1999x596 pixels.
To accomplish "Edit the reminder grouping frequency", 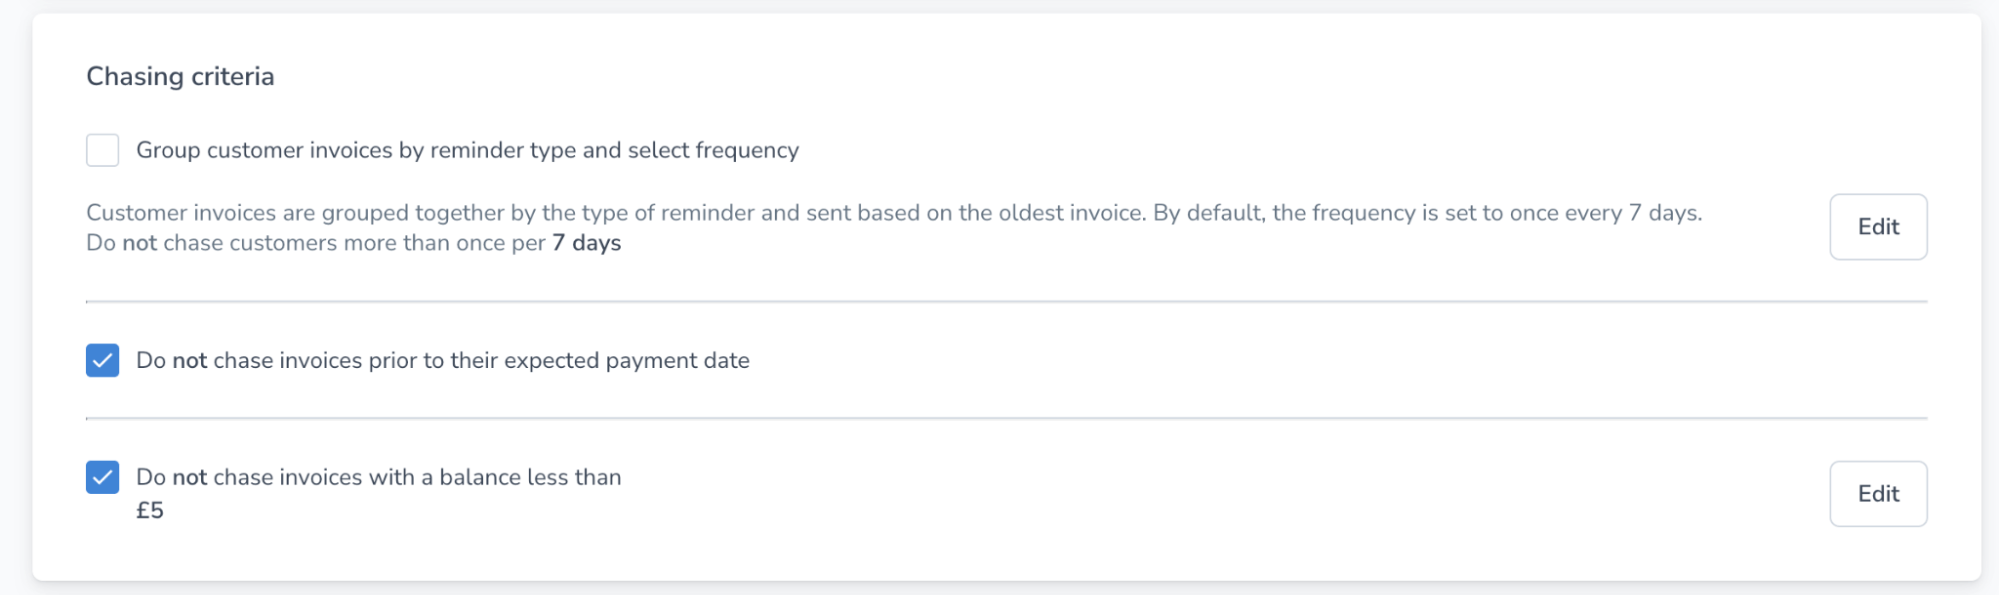I will (1877, 227).
